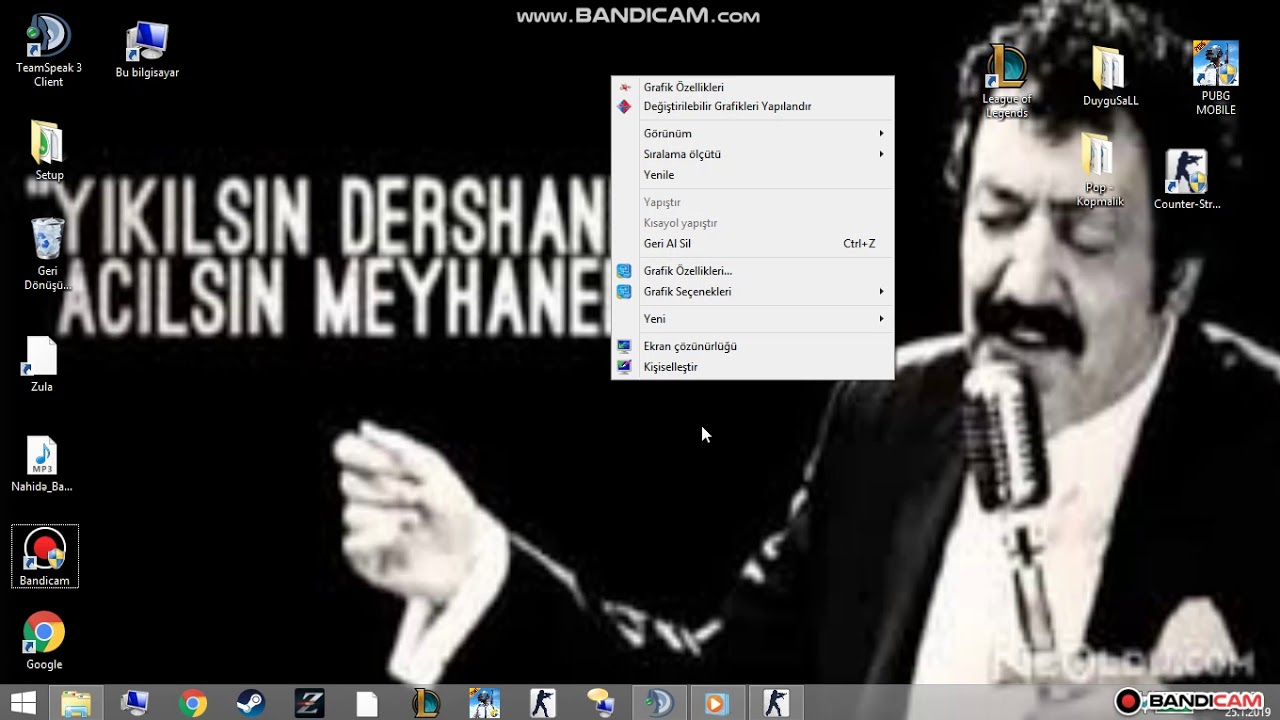Expand the Sıralama ölçütü submenu
Screen dimensions: 1280x720
[x=752, y=154]
